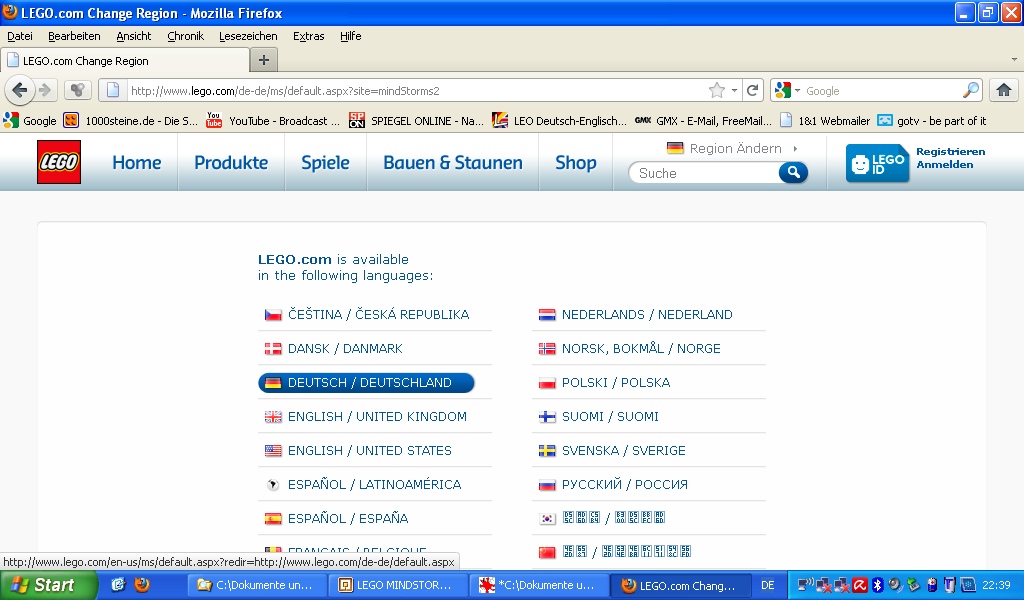Click the Registrieren link
This screenshot has height=600, width=1024.
click(x=950, y=151)
